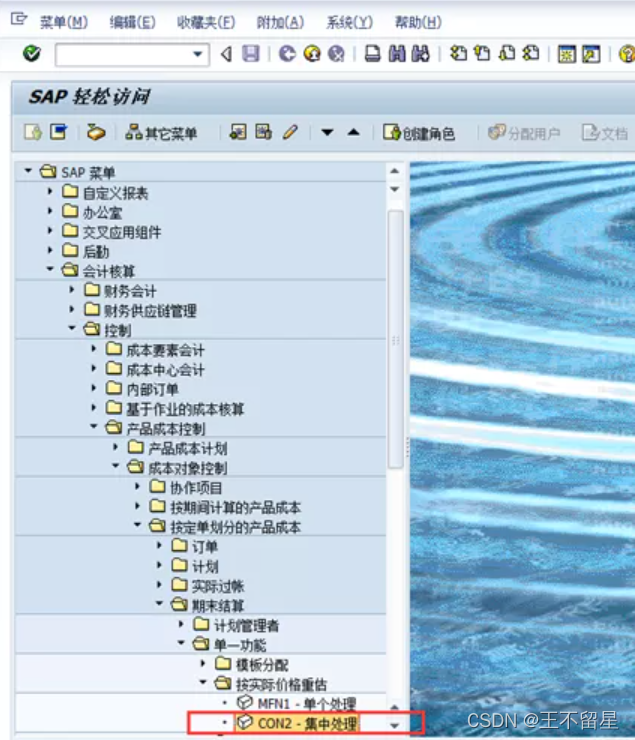This screenshot has height=740, width=635.
Task: Click the Last Page icon
Action: [x=531, y=54]
